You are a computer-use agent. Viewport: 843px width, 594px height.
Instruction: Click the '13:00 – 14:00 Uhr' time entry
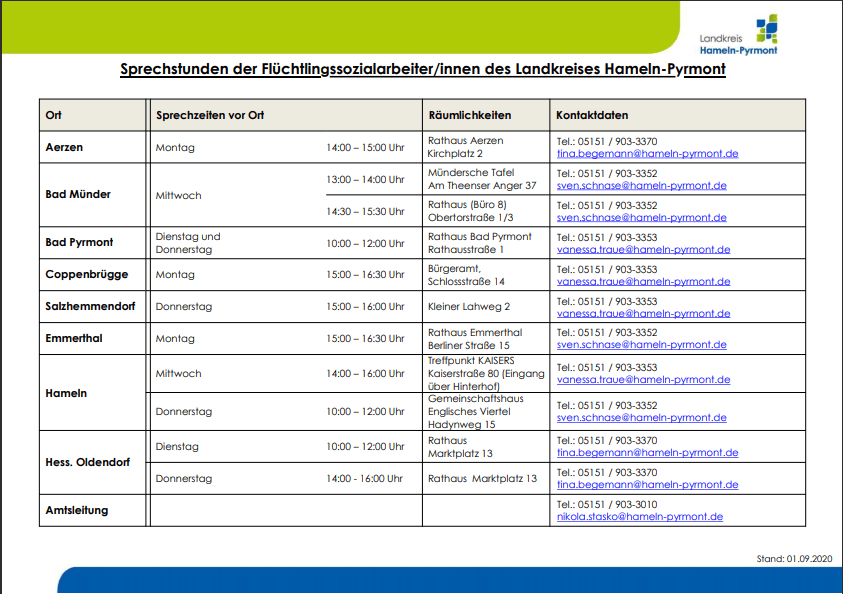coord(365,180)
